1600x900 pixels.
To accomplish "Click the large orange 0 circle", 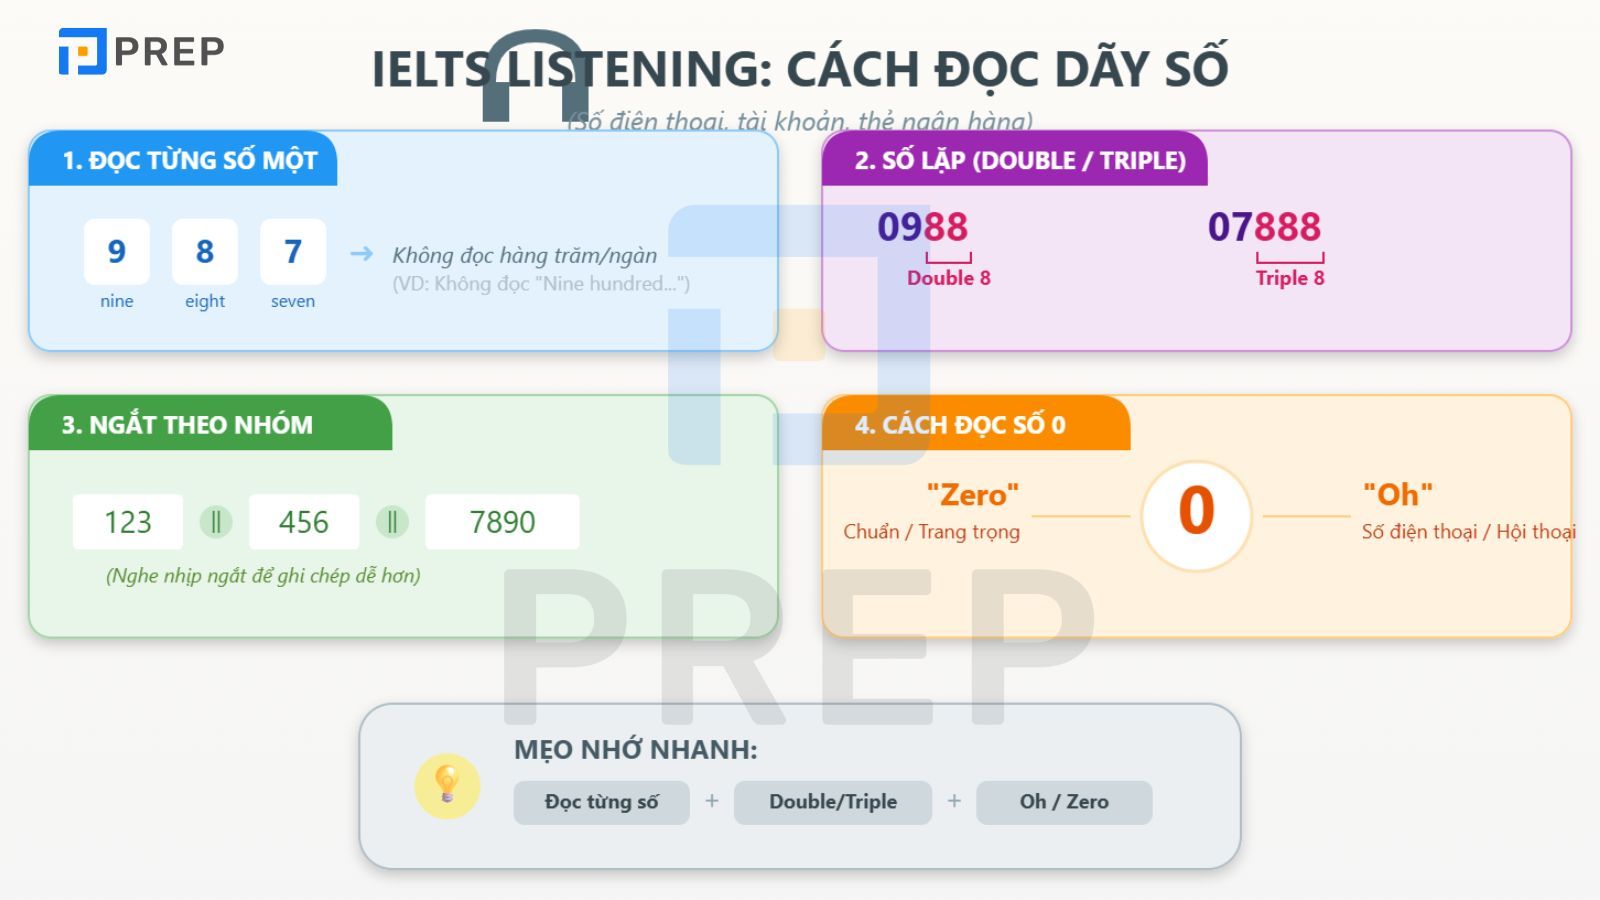I will [x=1196, y=513].
